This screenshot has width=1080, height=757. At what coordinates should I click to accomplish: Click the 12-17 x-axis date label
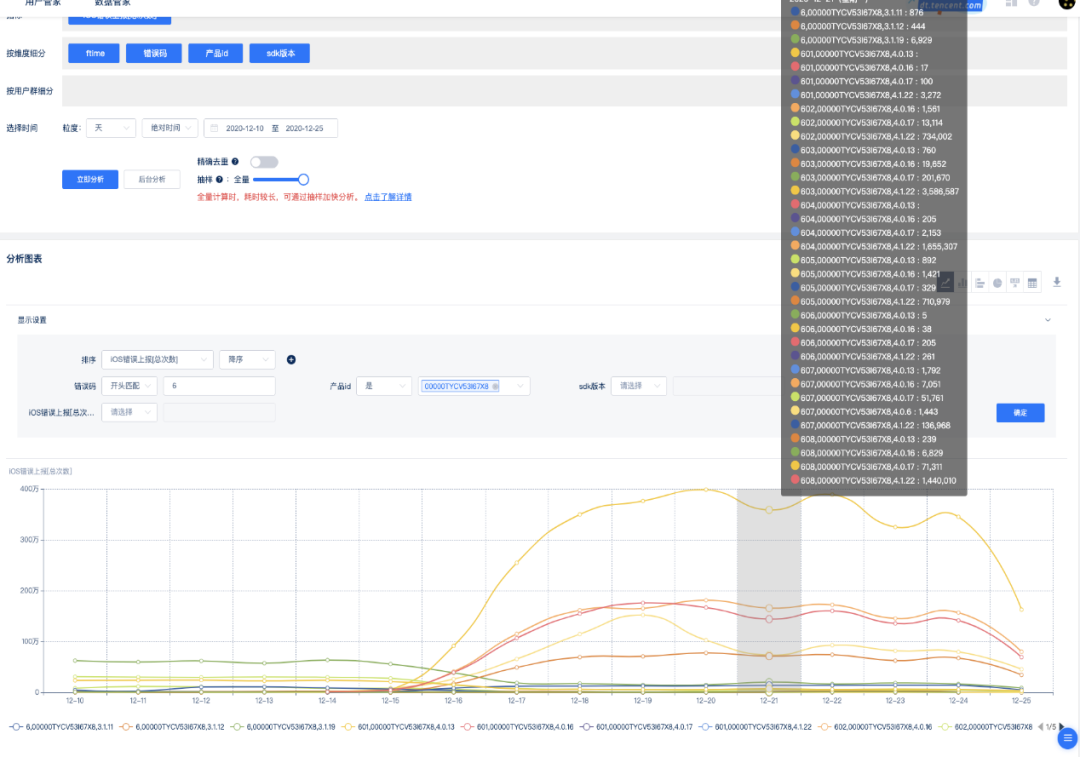tap(517, 701)
